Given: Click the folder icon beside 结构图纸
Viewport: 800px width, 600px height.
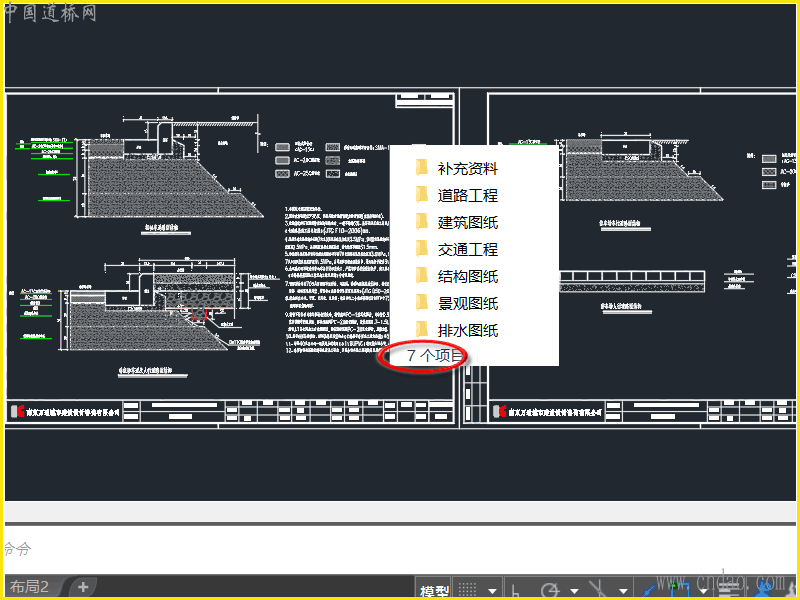Looking at the screenshot, I should 421,275.
